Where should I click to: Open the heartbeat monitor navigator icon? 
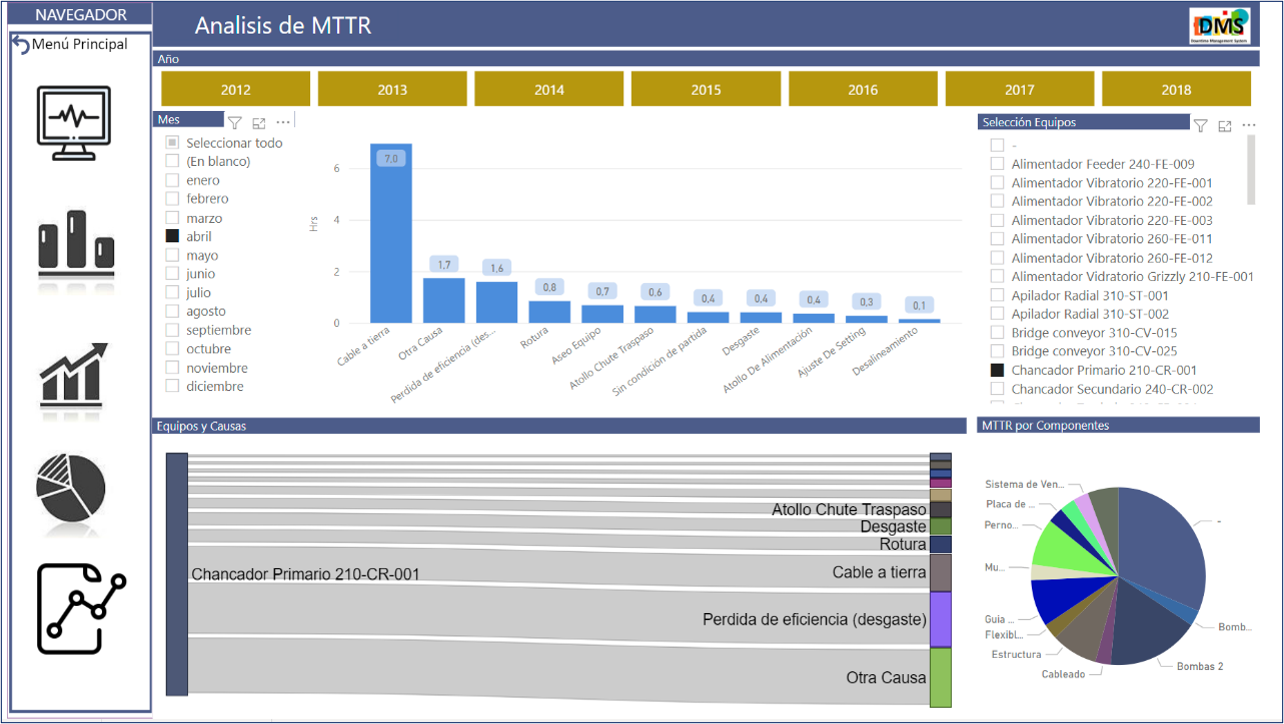point(74,123)
